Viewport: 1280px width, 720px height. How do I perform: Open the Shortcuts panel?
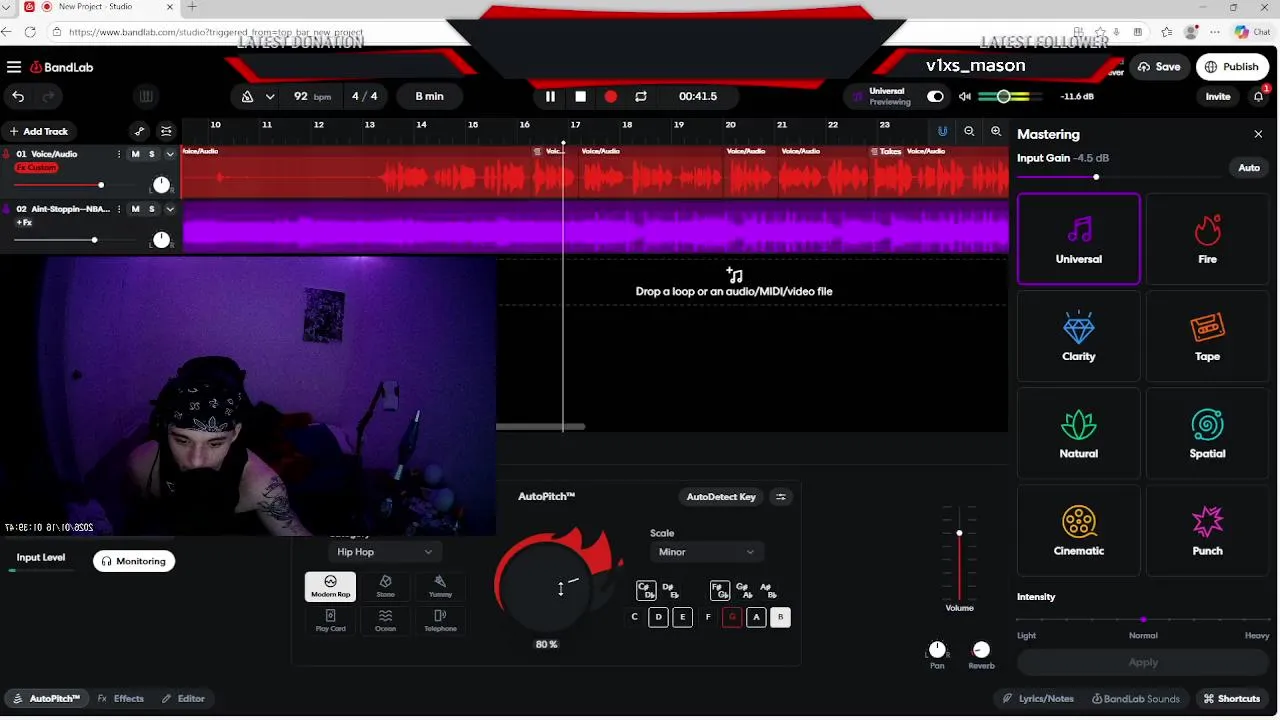pyautogui.click(x=1232, y=699)
